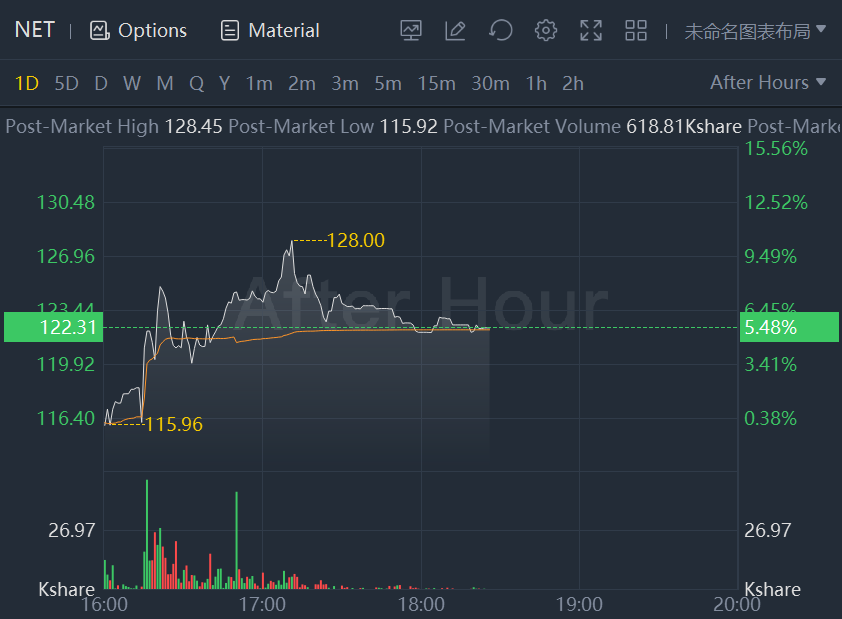Open the Options chart icon
This screenshot has height=619, width=842.
pos(99,31)
